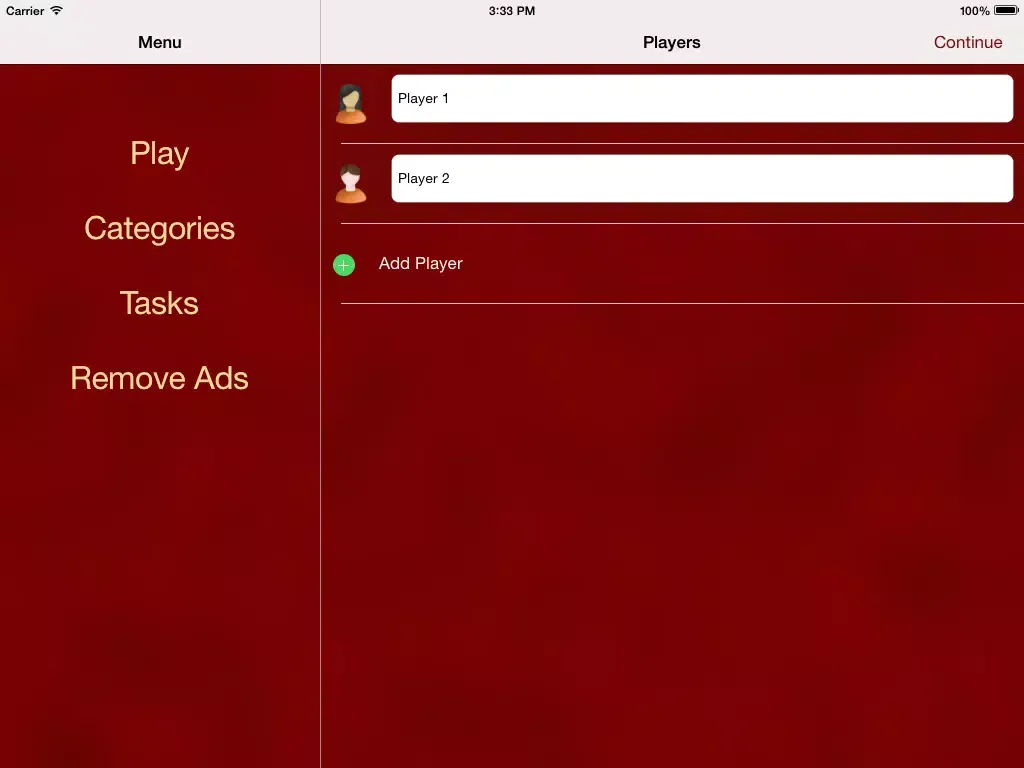
Task: Tap the Wi-Fi status icon
Action: tap(57, 10)
